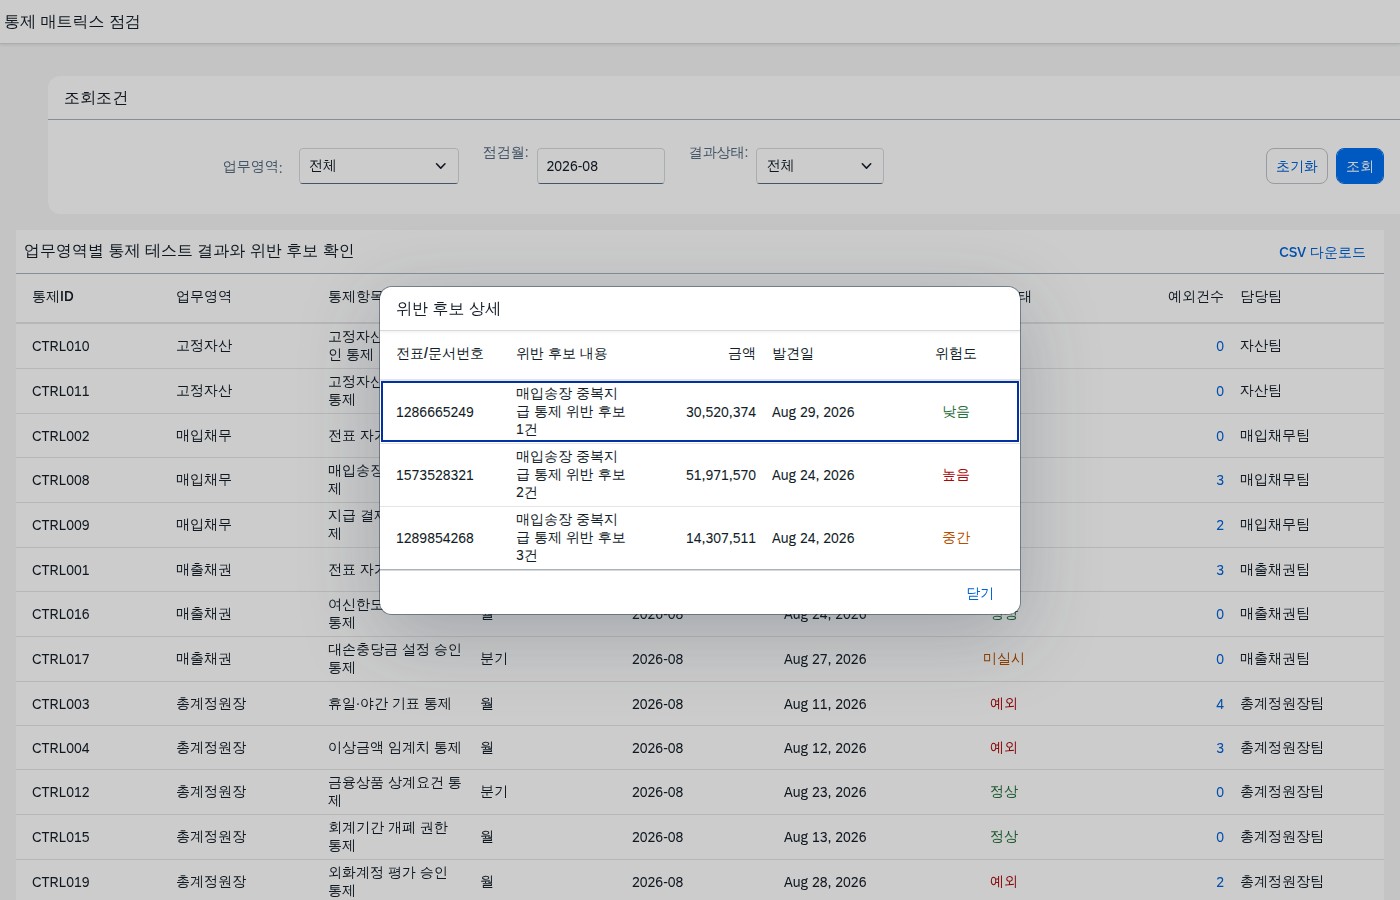
Task: Click the 중간 risk value
Action: click(x=956, y=538)
